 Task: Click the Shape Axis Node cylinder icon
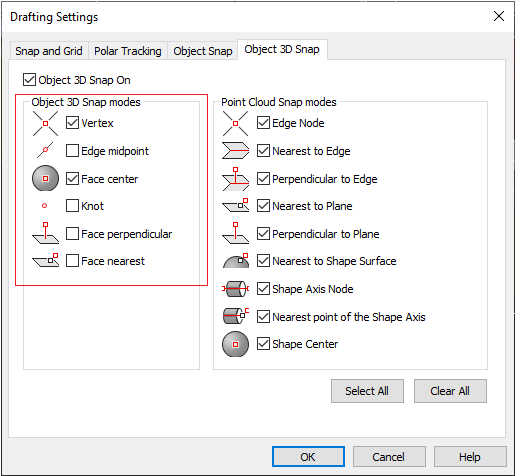pos(236,289)
